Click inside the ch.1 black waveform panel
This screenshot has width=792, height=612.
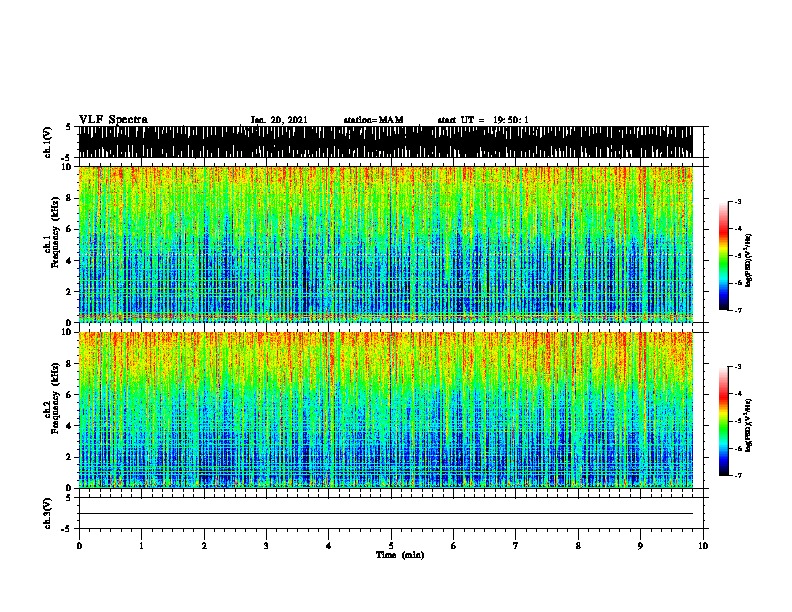[385, 142]
